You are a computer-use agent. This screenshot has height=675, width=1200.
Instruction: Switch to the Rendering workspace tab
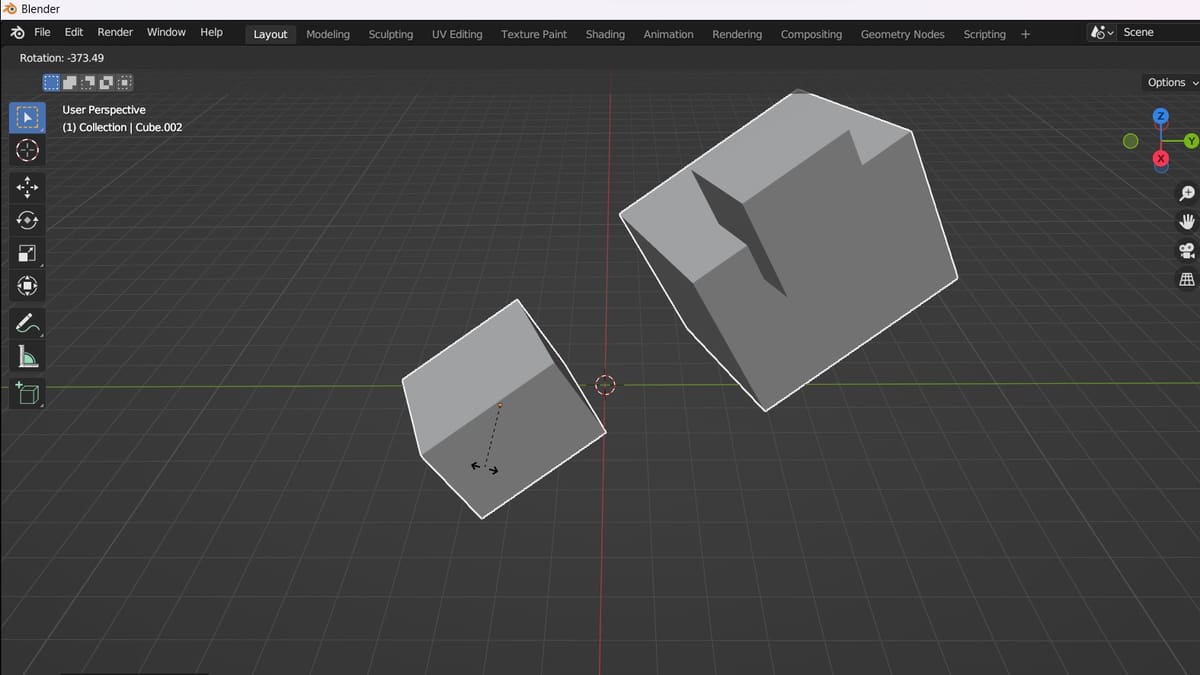pyautogui.click(x=737, y=34)
